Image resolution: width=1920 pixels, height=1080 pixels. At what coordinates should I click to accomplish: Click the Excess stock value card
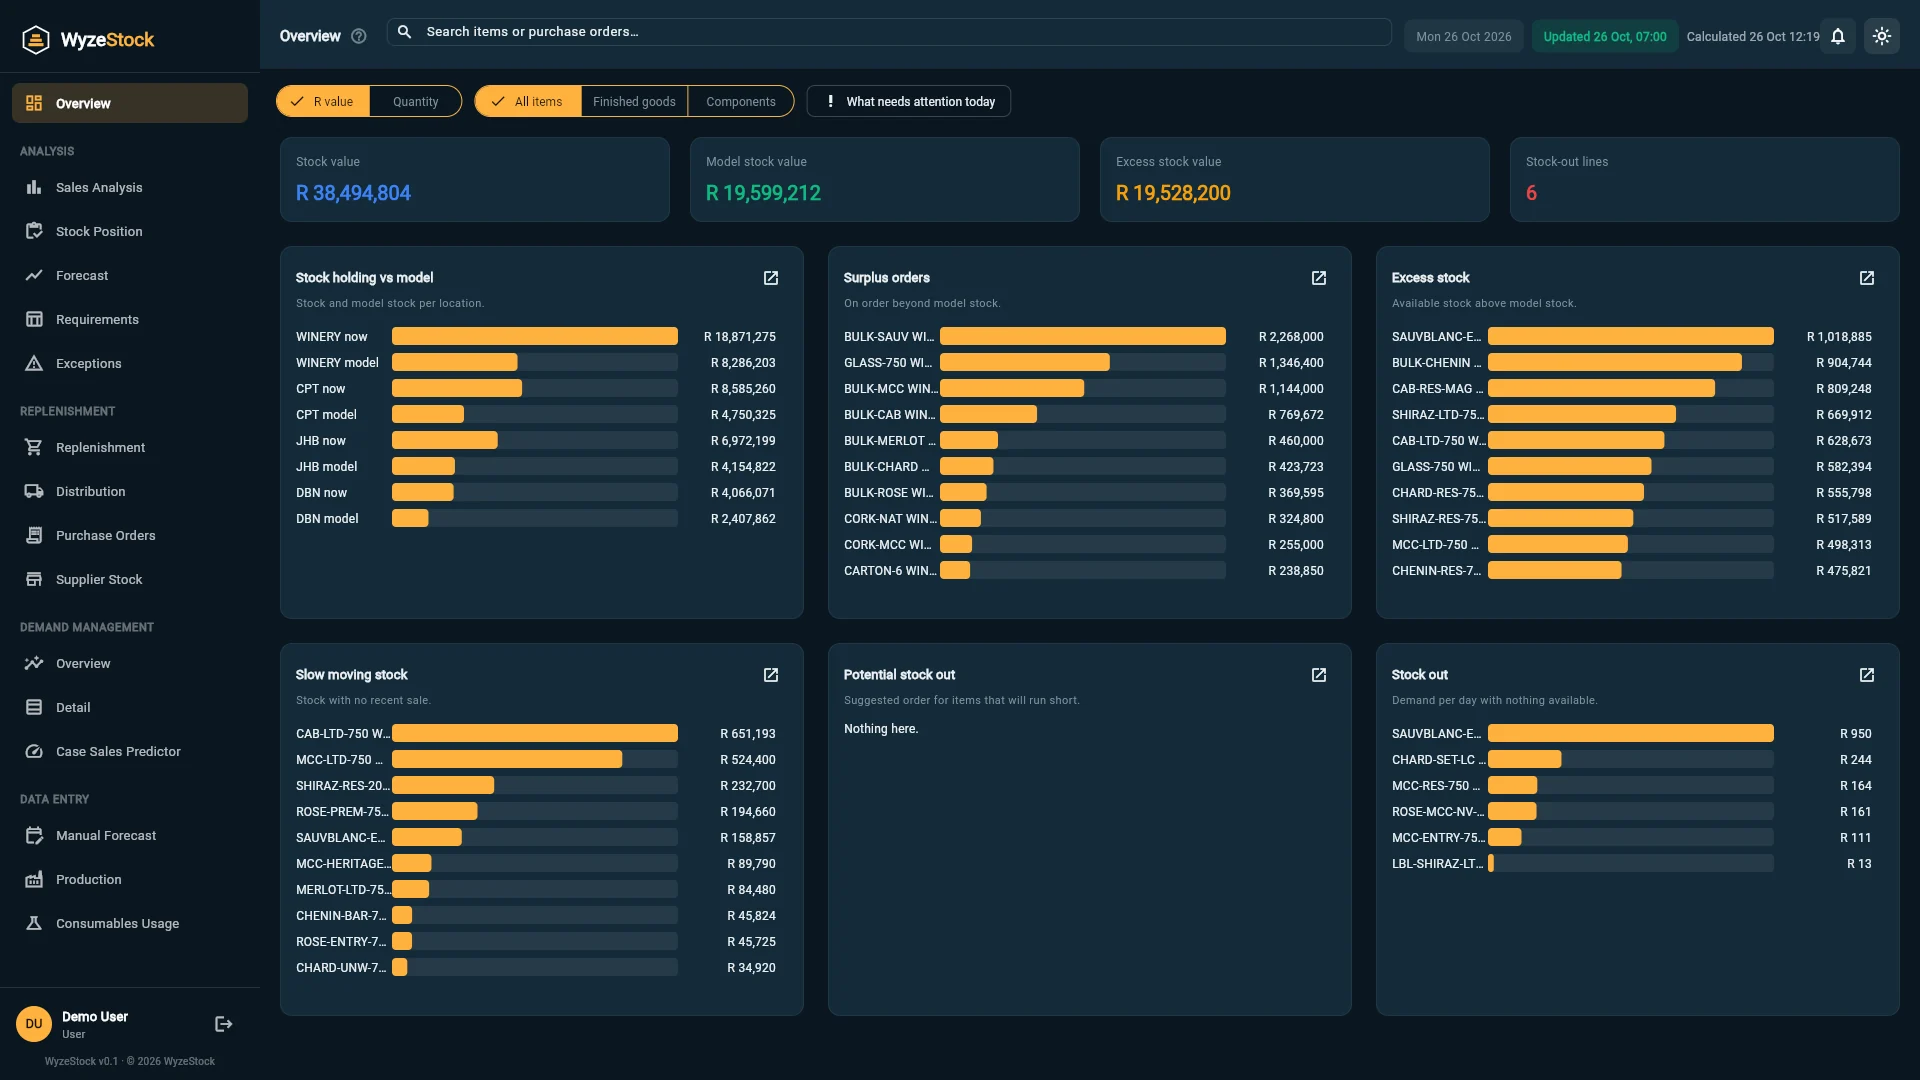pos(1295,179)
